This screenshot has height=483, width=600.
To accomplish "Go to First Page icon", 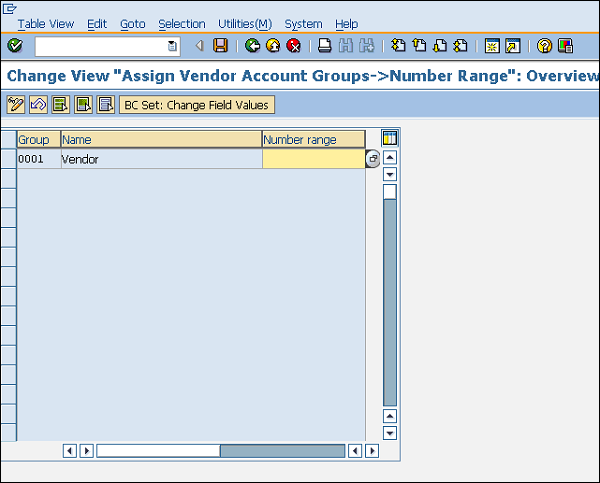I will tap(398, 46).
